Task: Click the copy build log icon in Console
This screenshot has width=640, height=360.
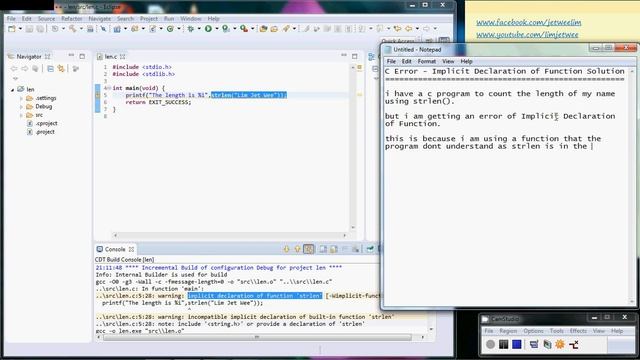Action: click(x=323, y=249)
